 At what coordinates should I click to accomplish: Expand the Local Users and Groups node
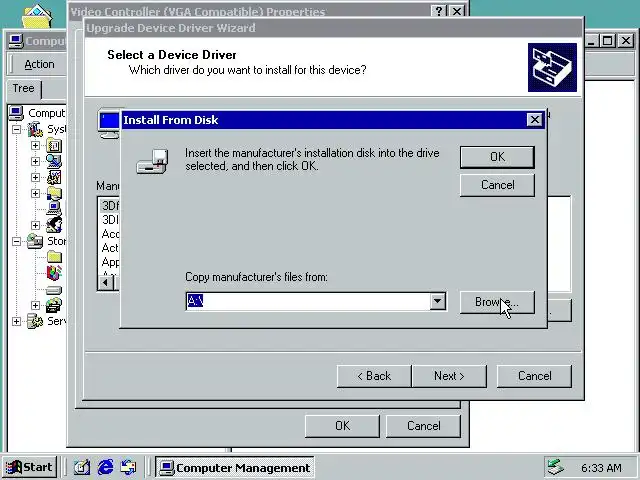36,225
